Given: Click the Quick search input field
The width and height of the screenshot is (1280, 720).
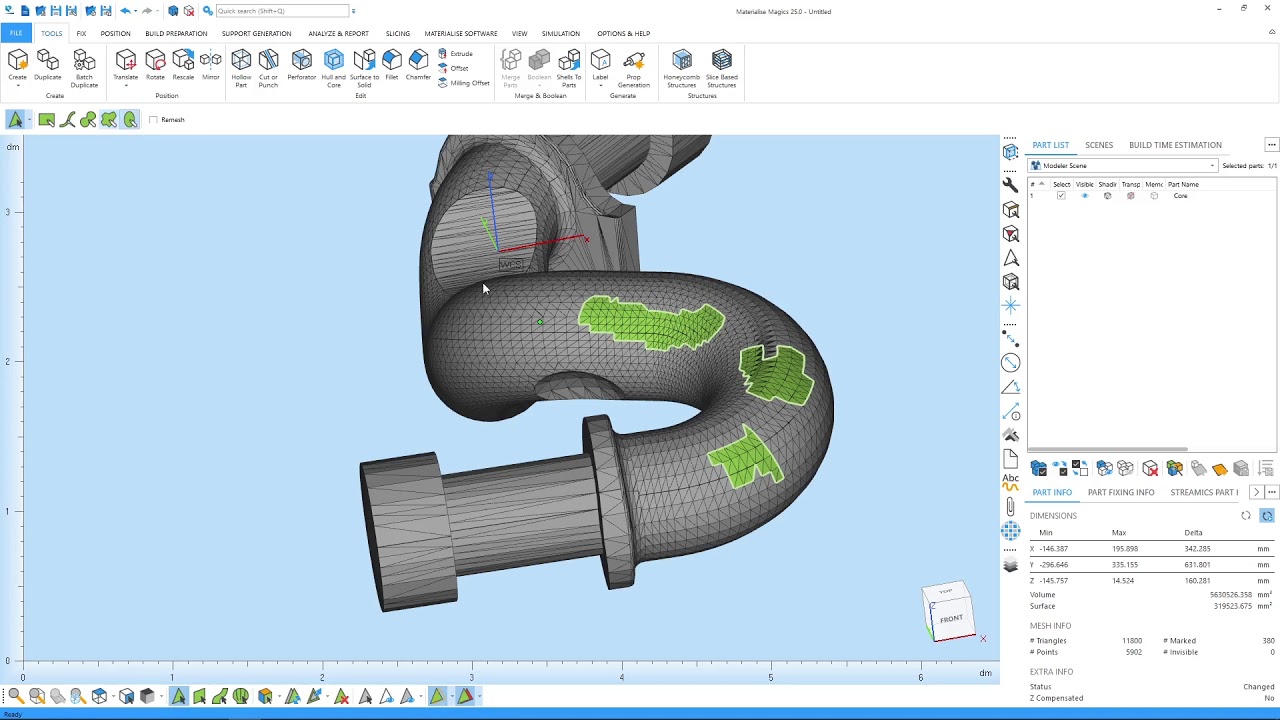Looking at the screenshot, I should click(282, 11).
